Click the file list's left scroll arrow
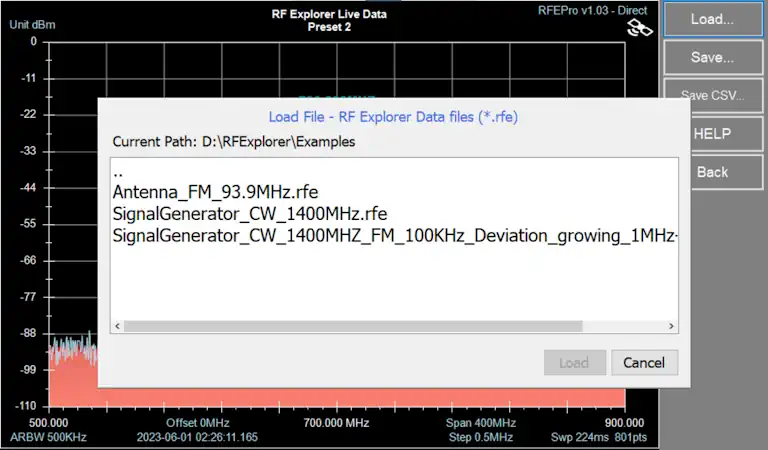The image size is (768, 450). (119, 326)
